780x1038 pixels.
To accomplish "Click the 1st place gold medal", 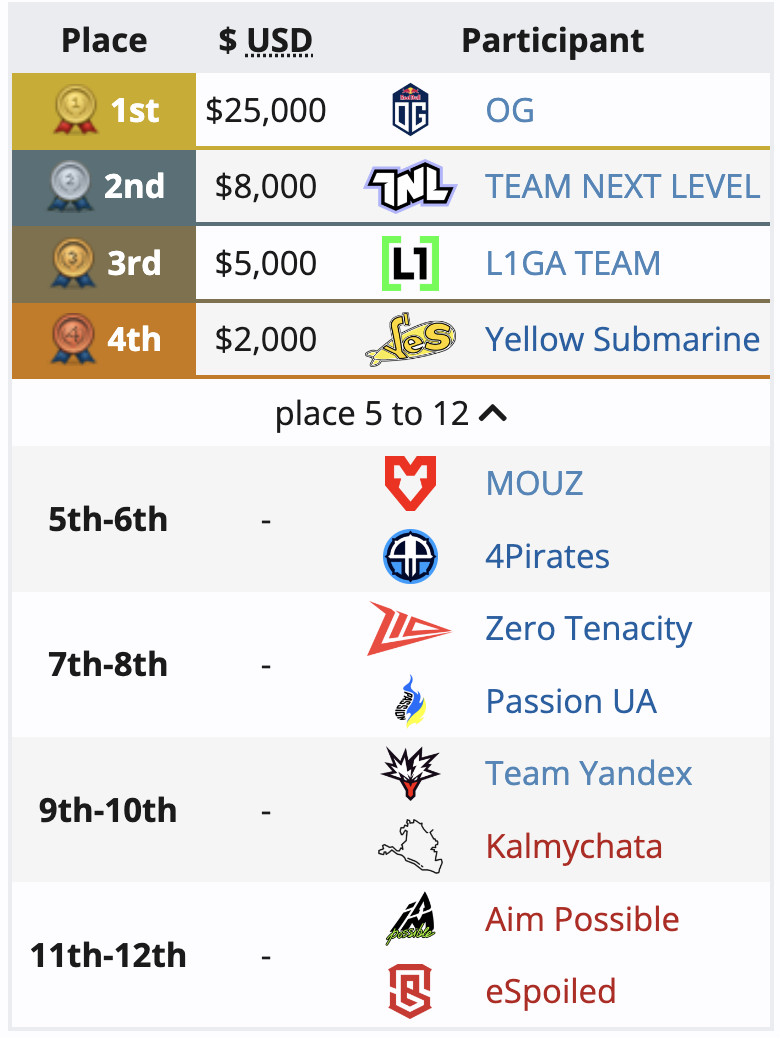I will tap(75, 110).
